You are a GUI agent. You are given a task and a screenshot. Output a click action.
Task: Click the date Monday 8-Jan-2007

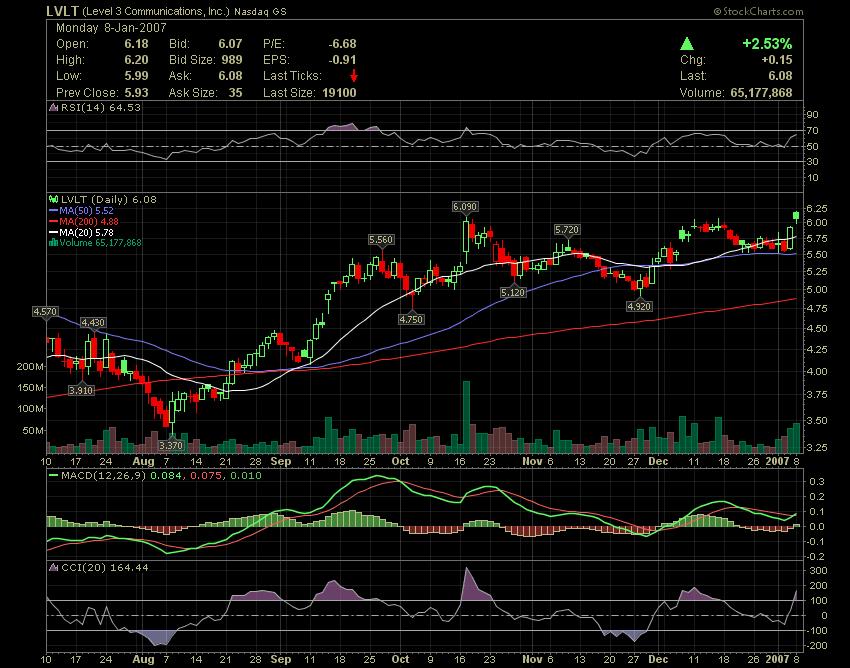pos(111,28)
